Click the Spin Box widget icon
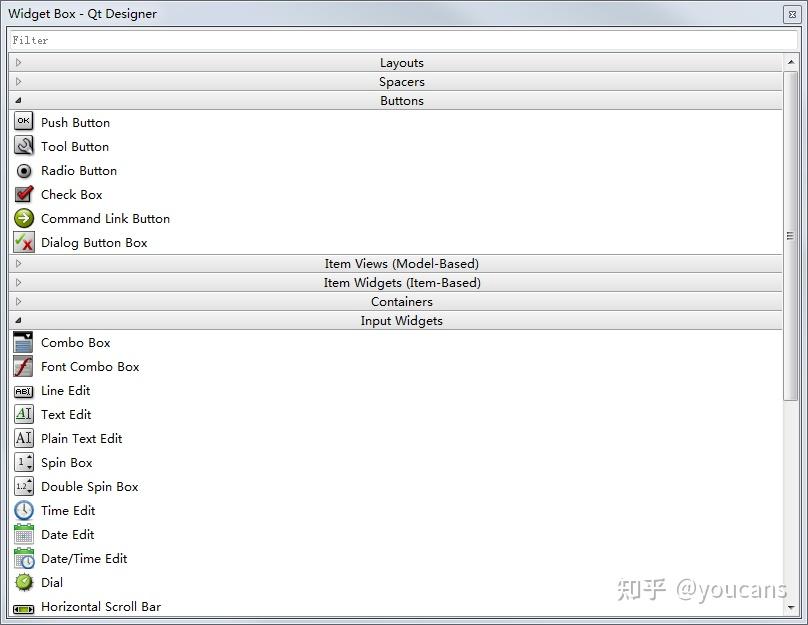 click(x=24, y=462)
